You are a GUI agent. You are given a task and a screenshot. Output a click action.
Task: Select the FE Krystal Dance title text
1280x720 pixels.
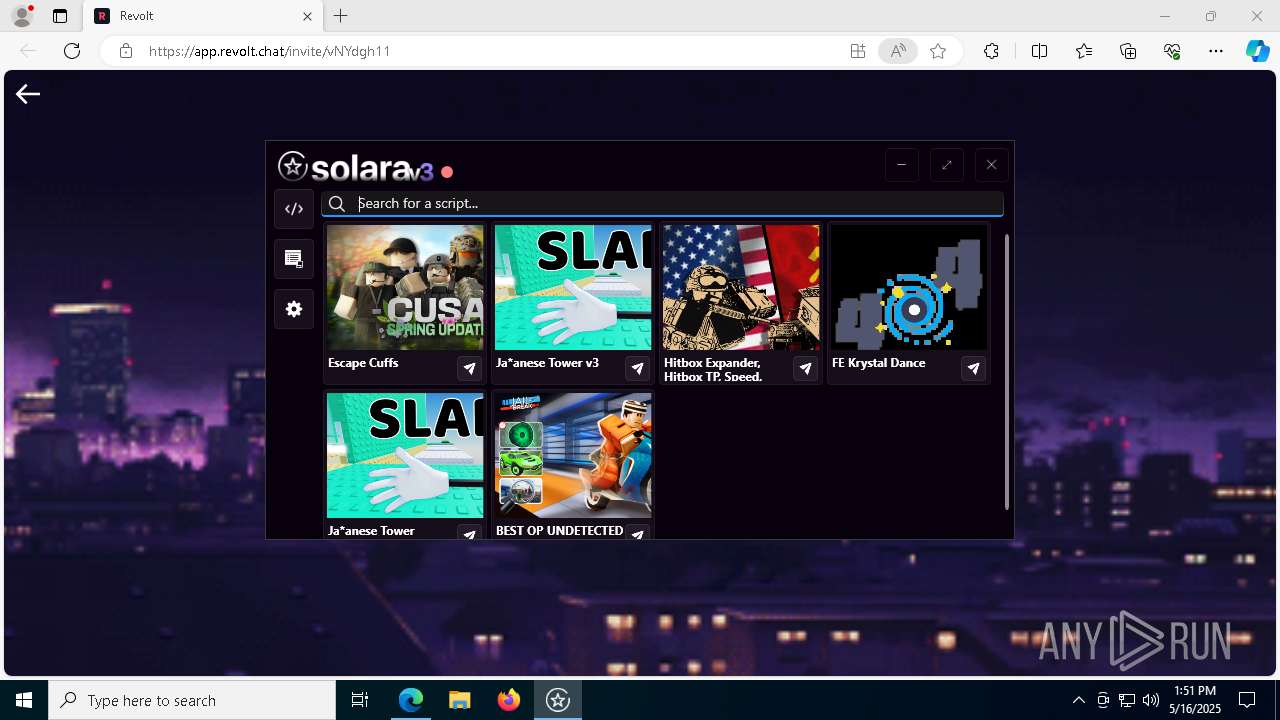tap(879, 363)
